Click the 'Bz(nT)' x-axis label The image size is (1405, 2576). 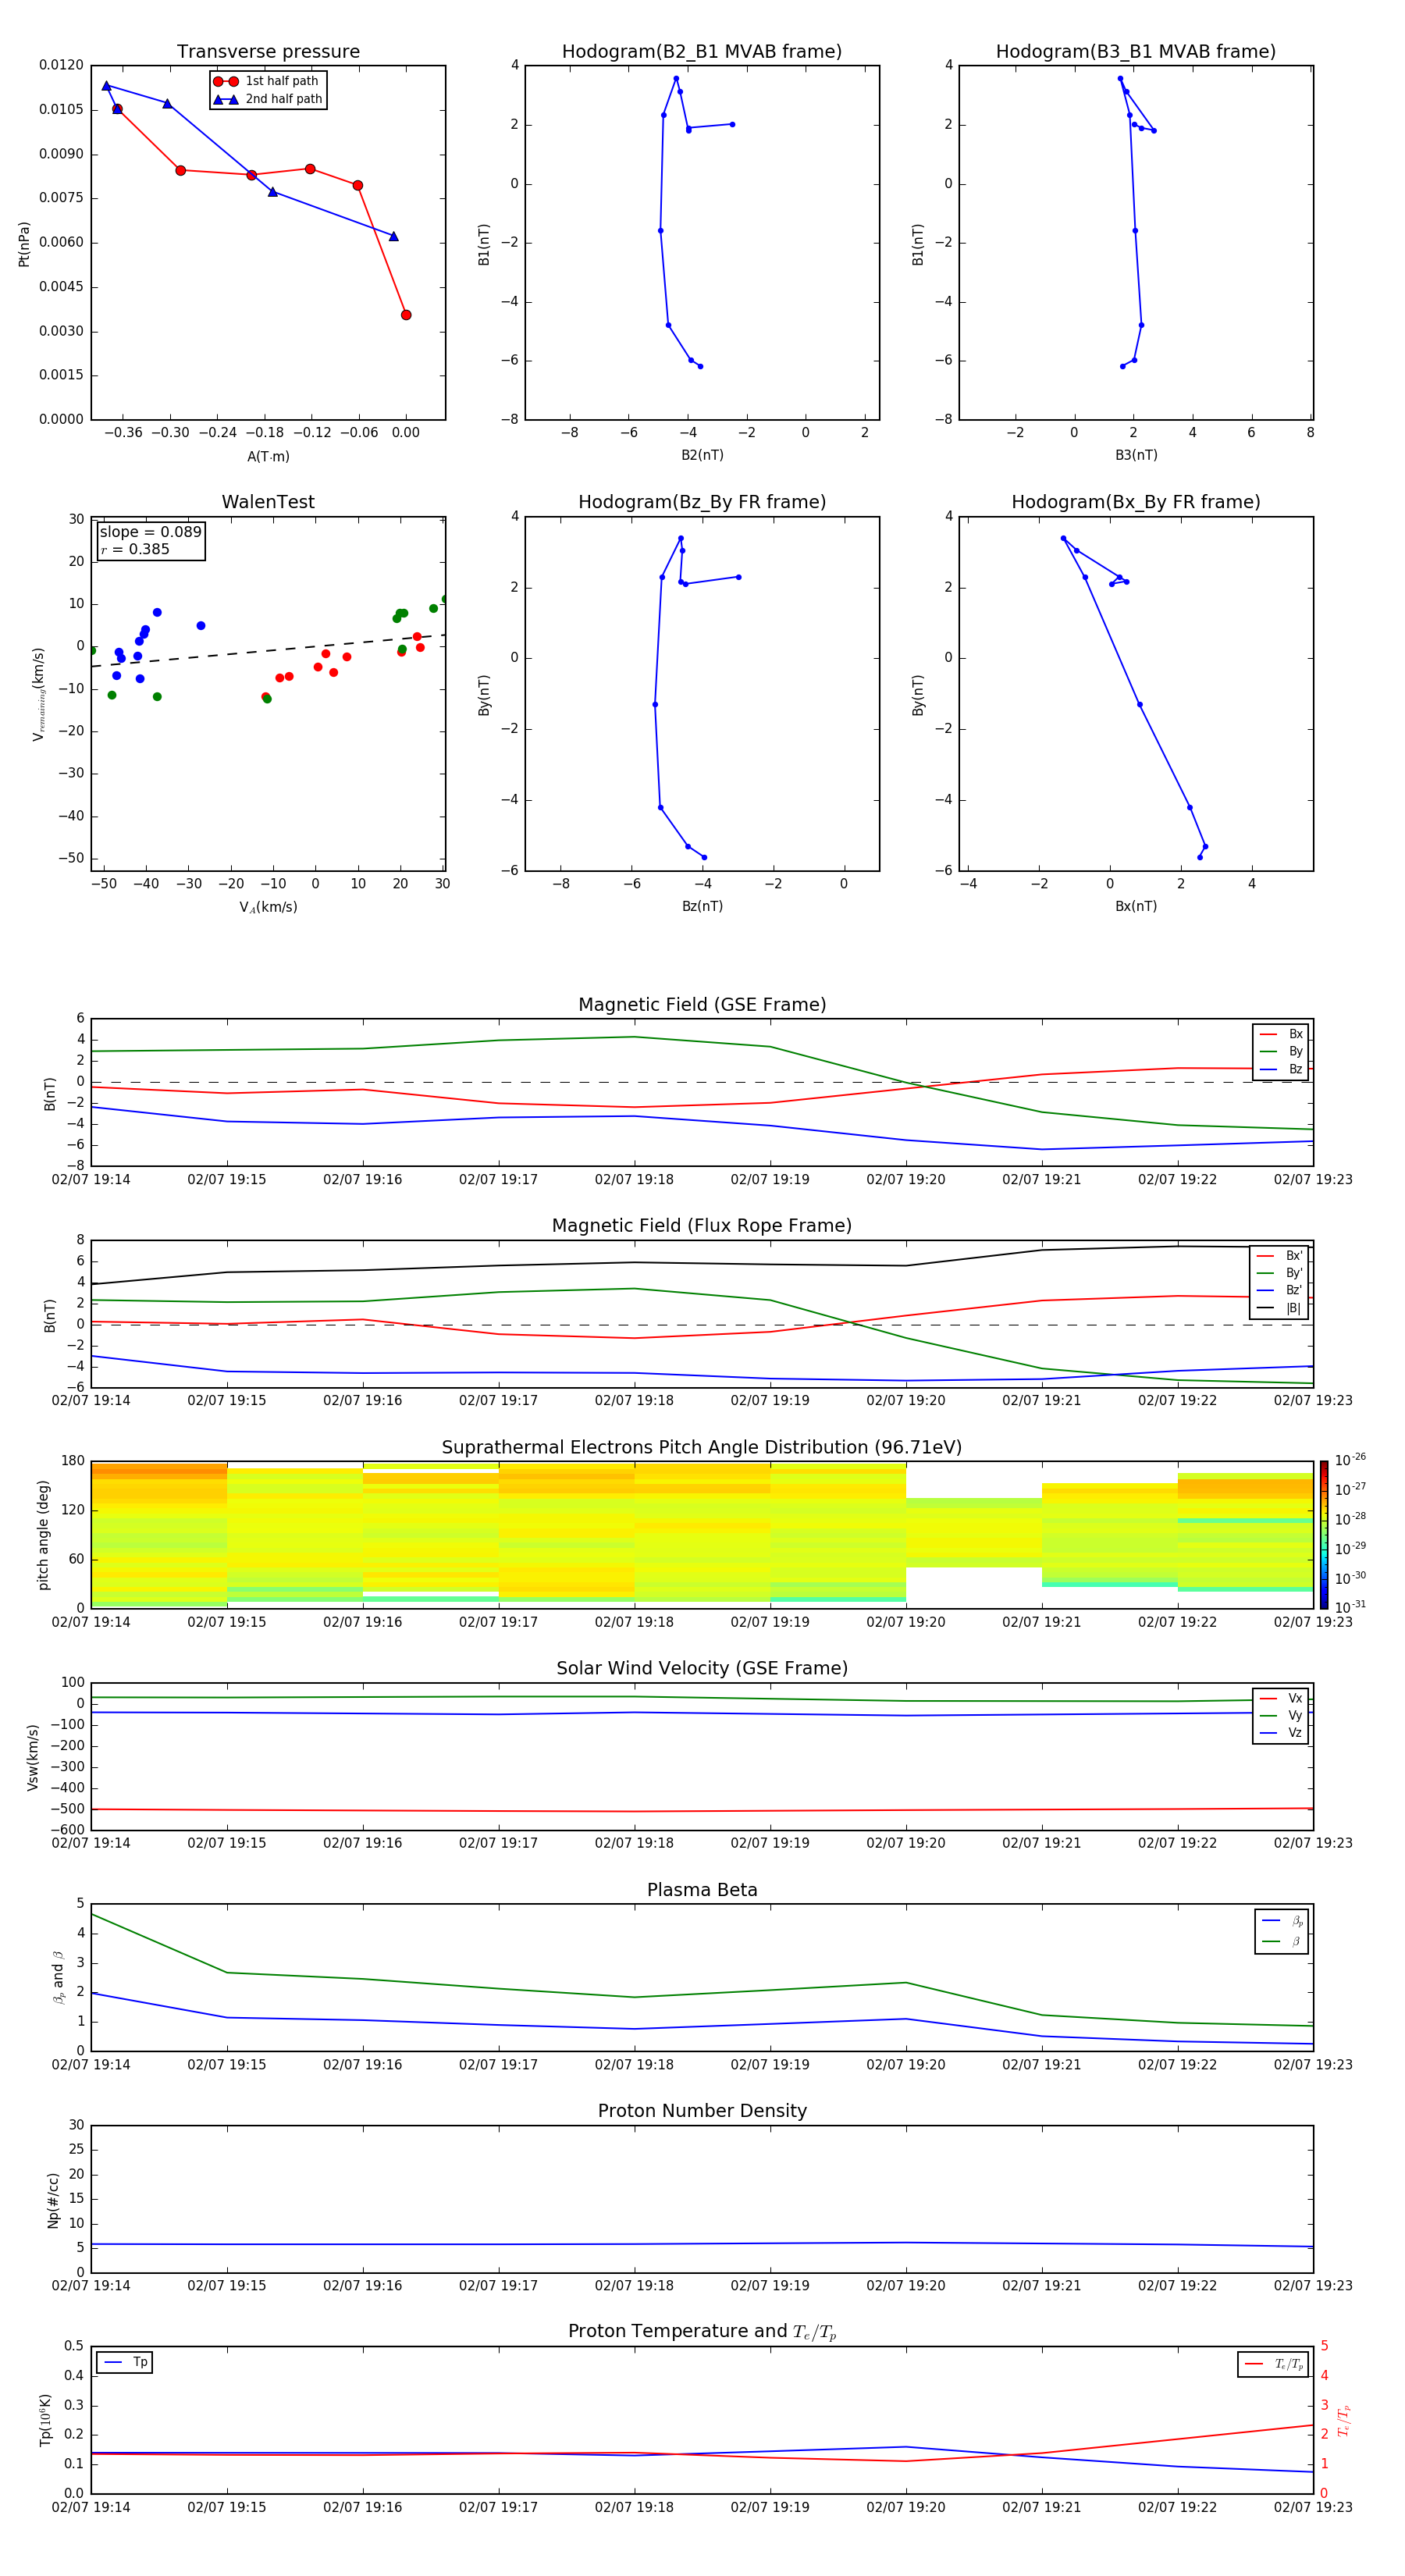[x=702, y=906]
